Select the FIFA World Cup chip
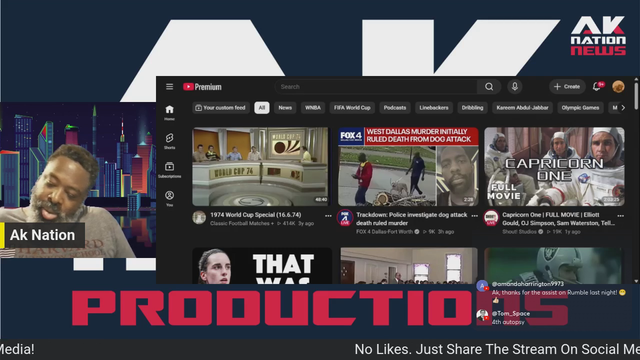This screenshot has width=640, height=360. click(352, 108)
